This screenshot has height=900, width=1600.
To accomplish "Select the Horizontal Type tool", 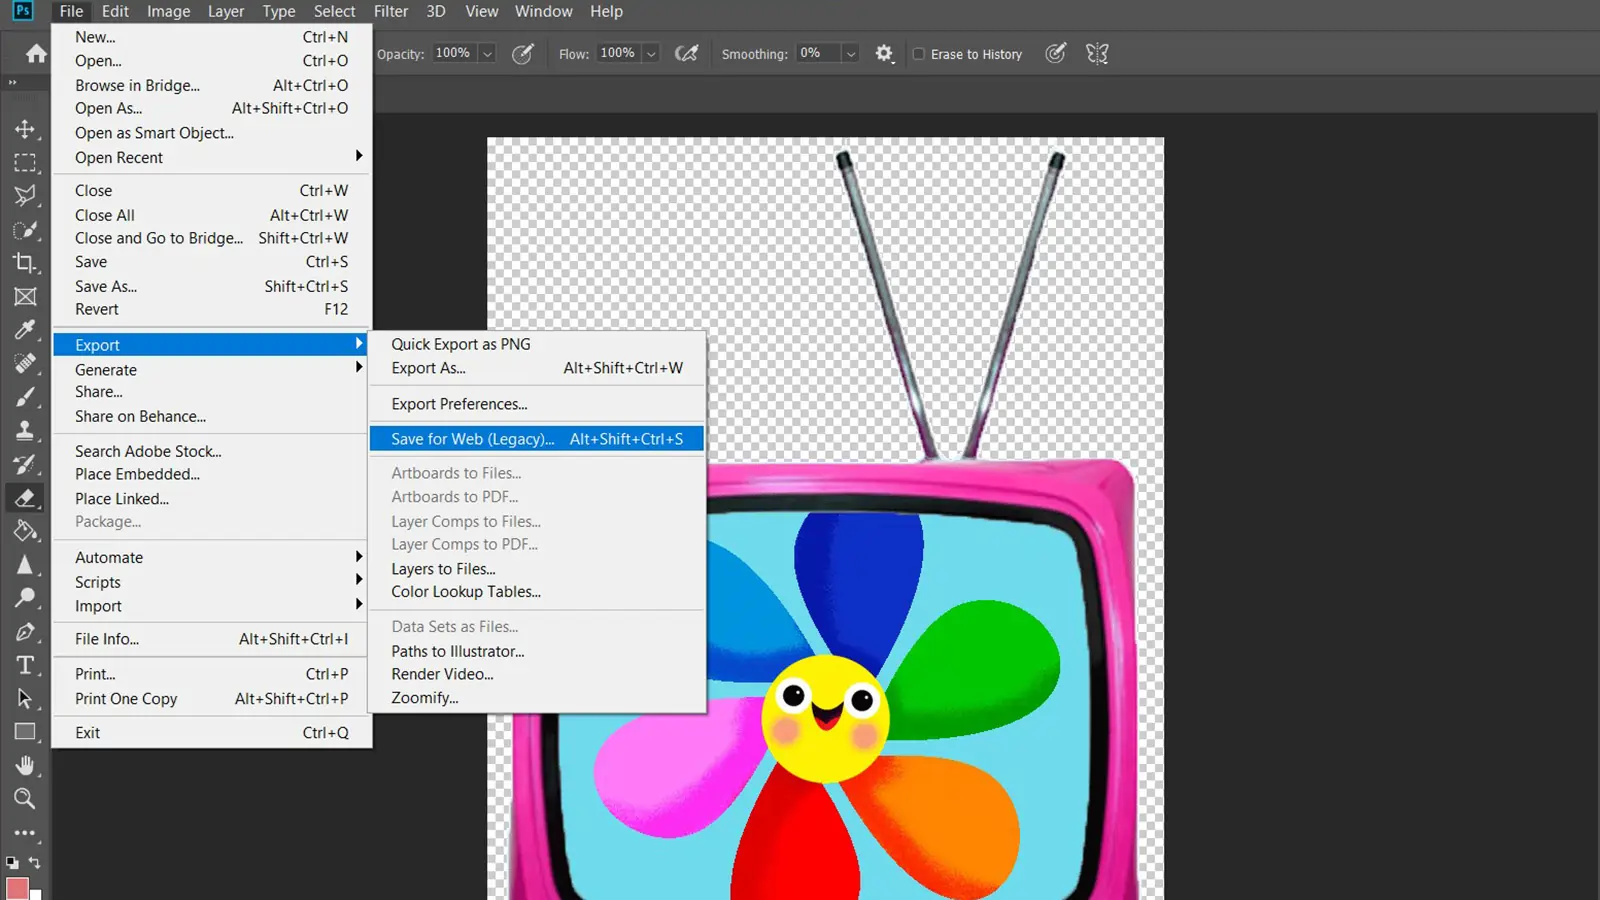I will click(25, 665).
